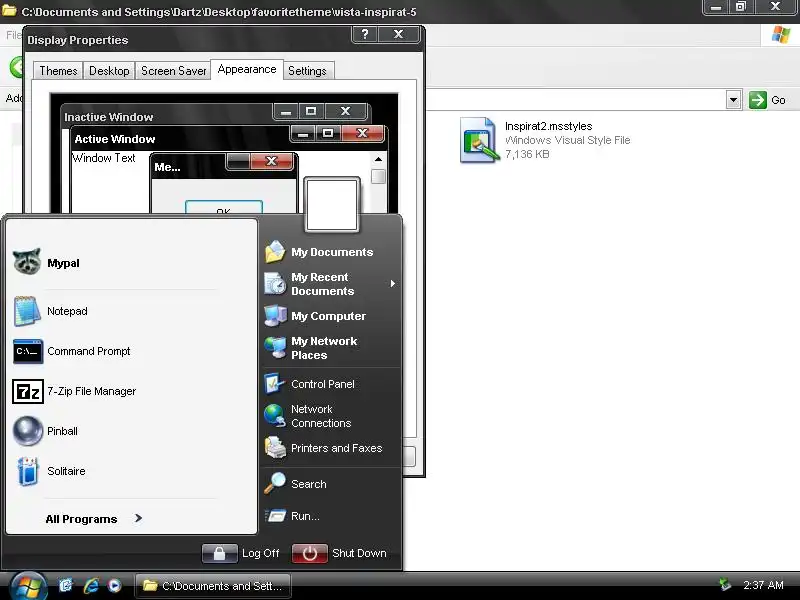Screen dimensions: 800x600
Task: Open My Computer from Start menu
Action: click(x=315, y=316)
